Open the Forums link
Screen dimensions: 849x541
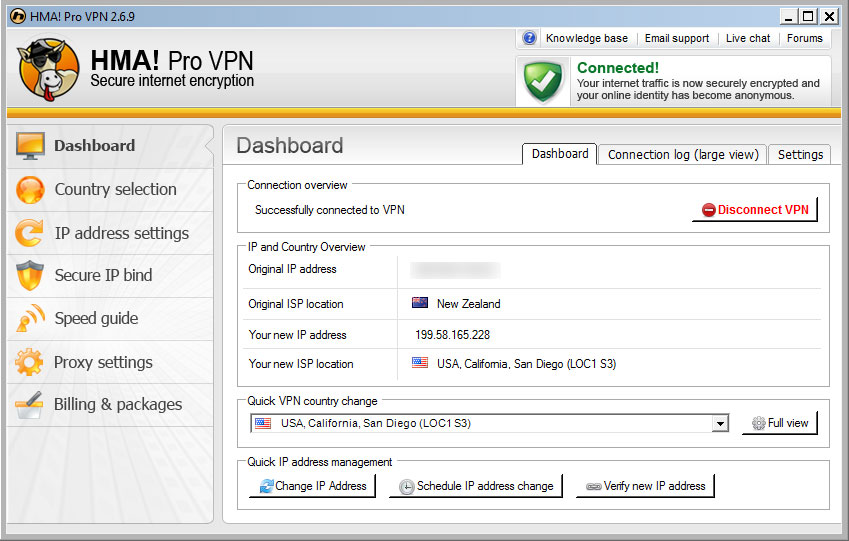tap(804, 38)
